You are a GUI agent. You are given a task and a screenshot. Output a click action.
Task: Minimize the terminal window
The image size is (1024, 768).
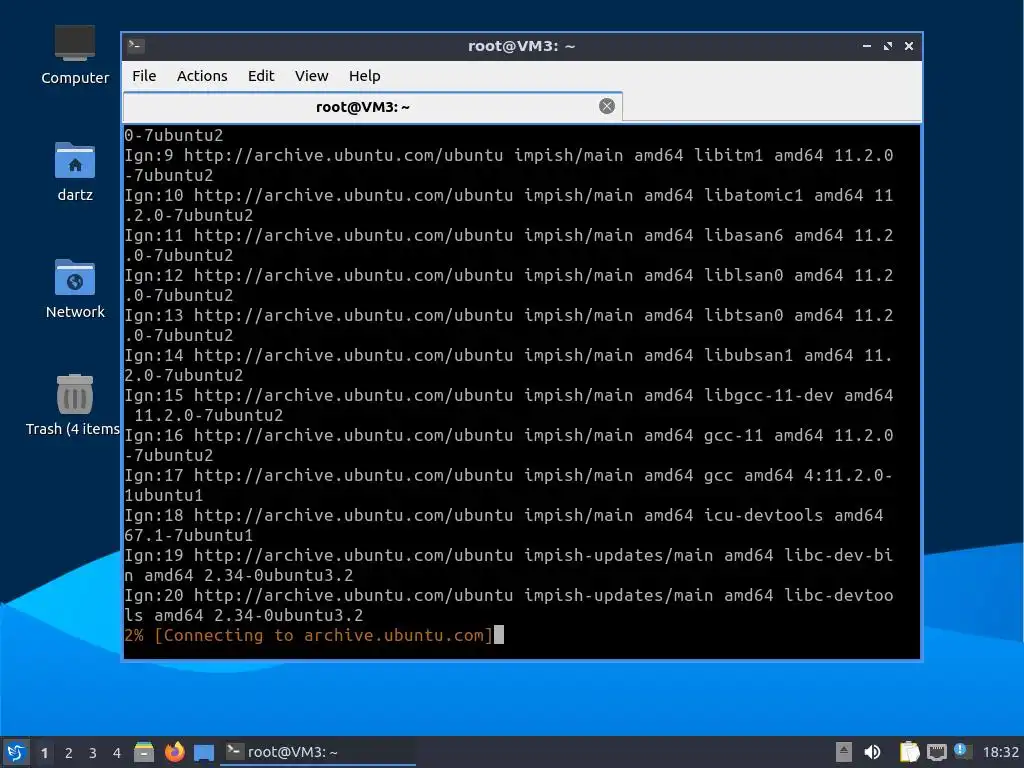click(867, 46)
